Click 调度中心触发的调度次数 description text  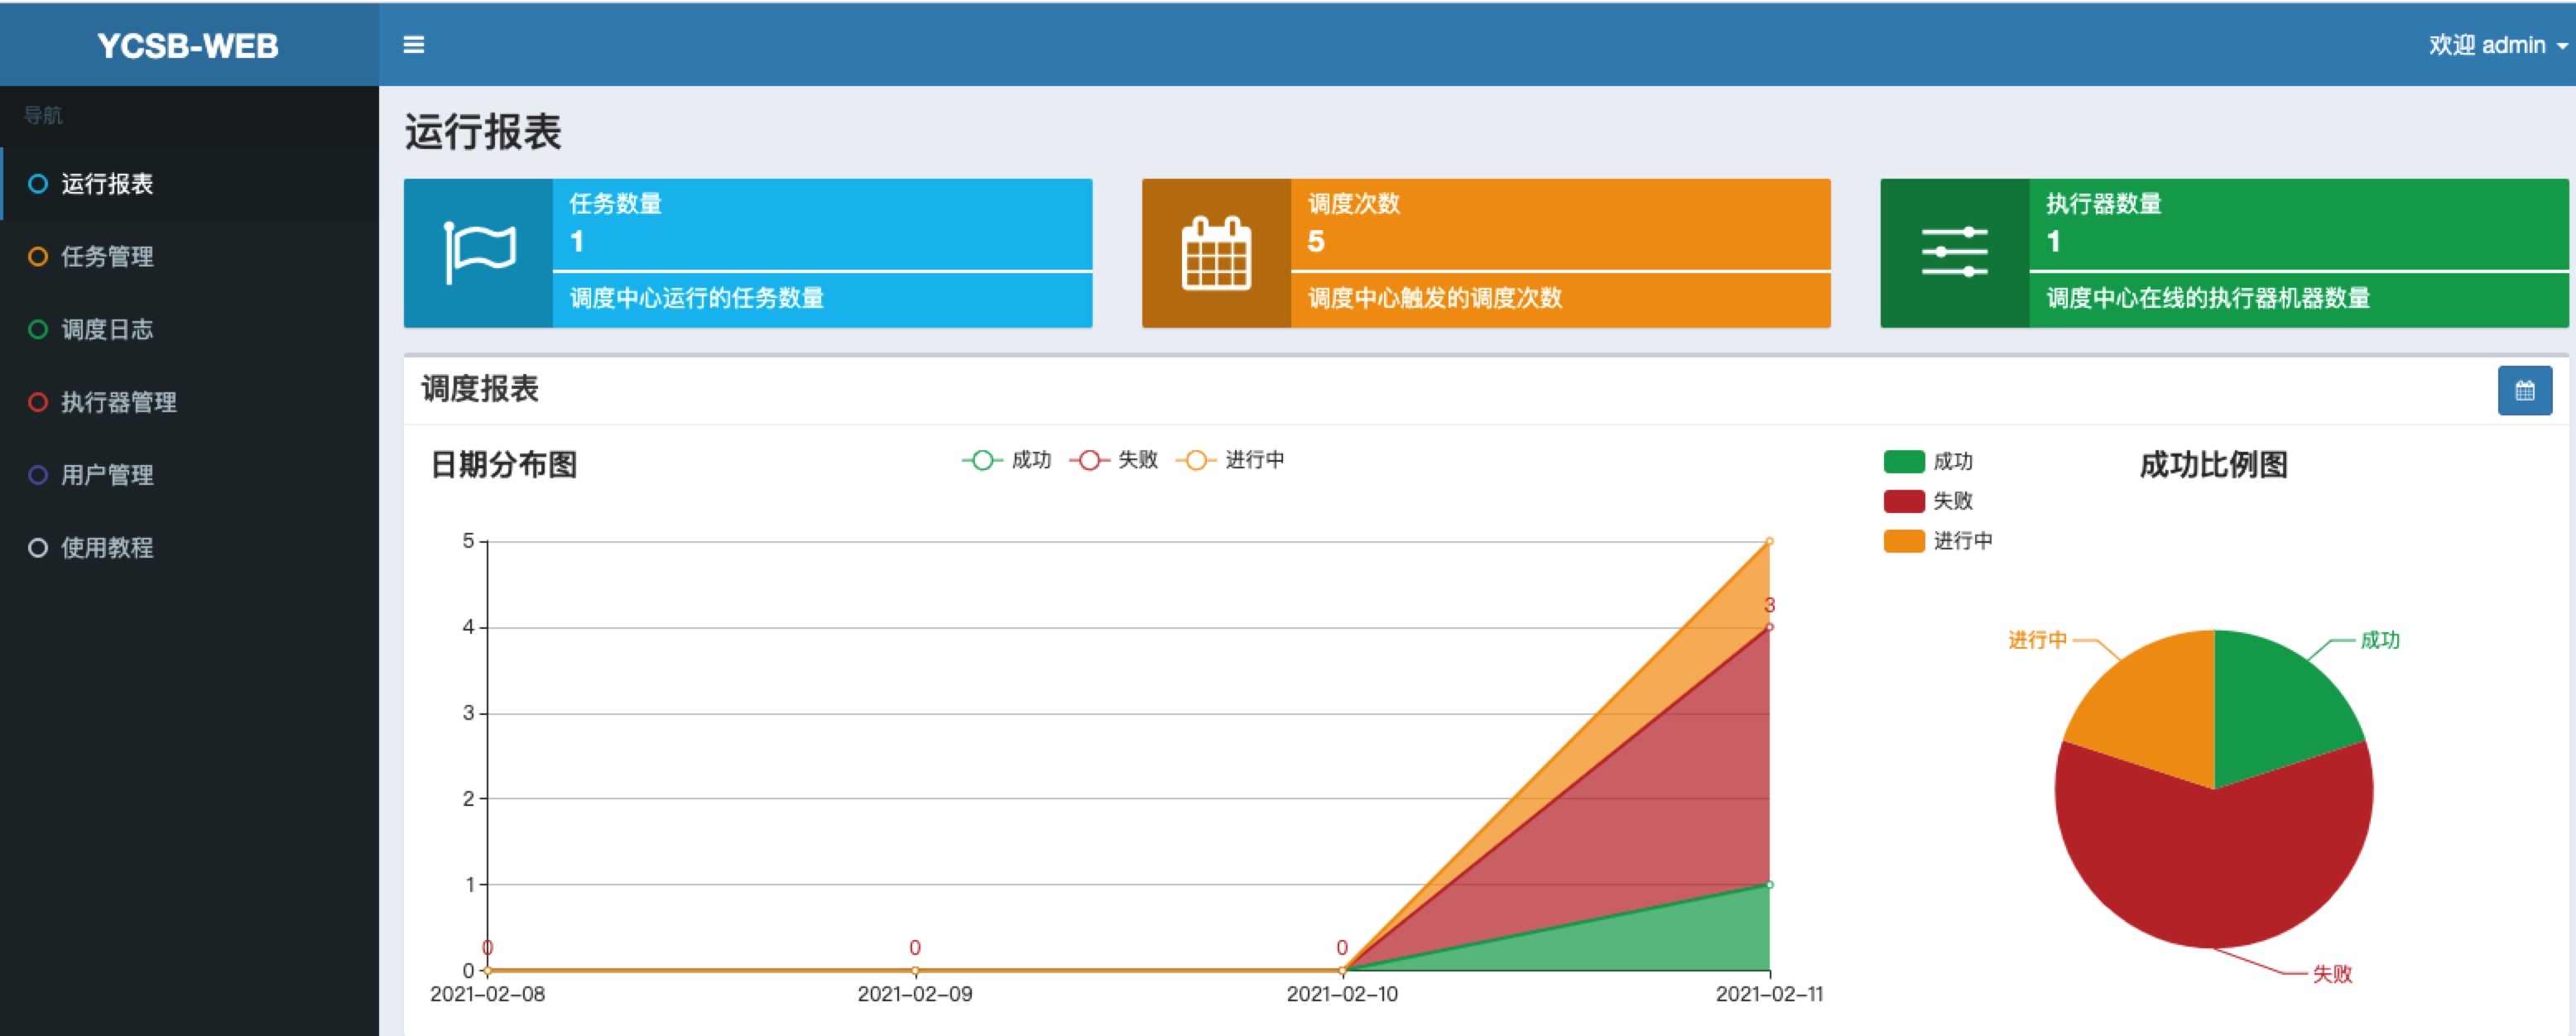point(1435,298)
